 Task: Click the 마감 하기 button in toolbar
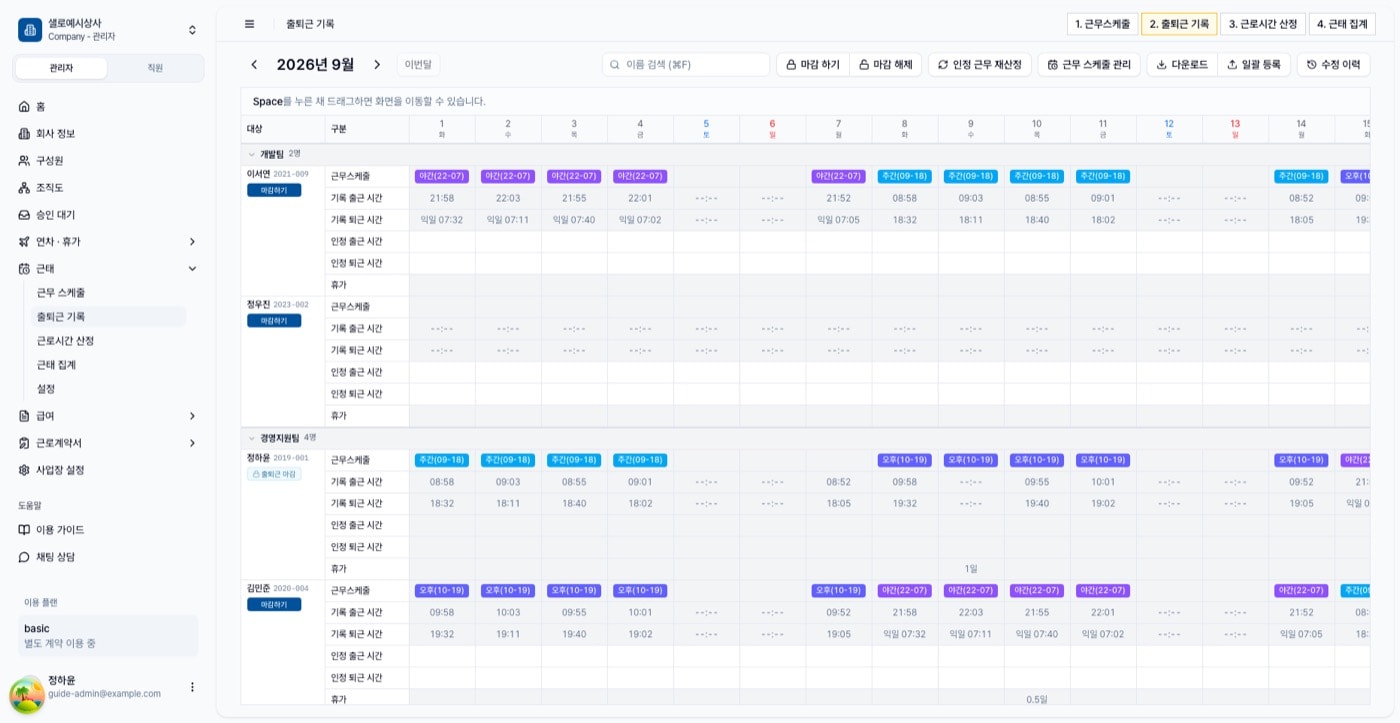[x=813, y=64]
